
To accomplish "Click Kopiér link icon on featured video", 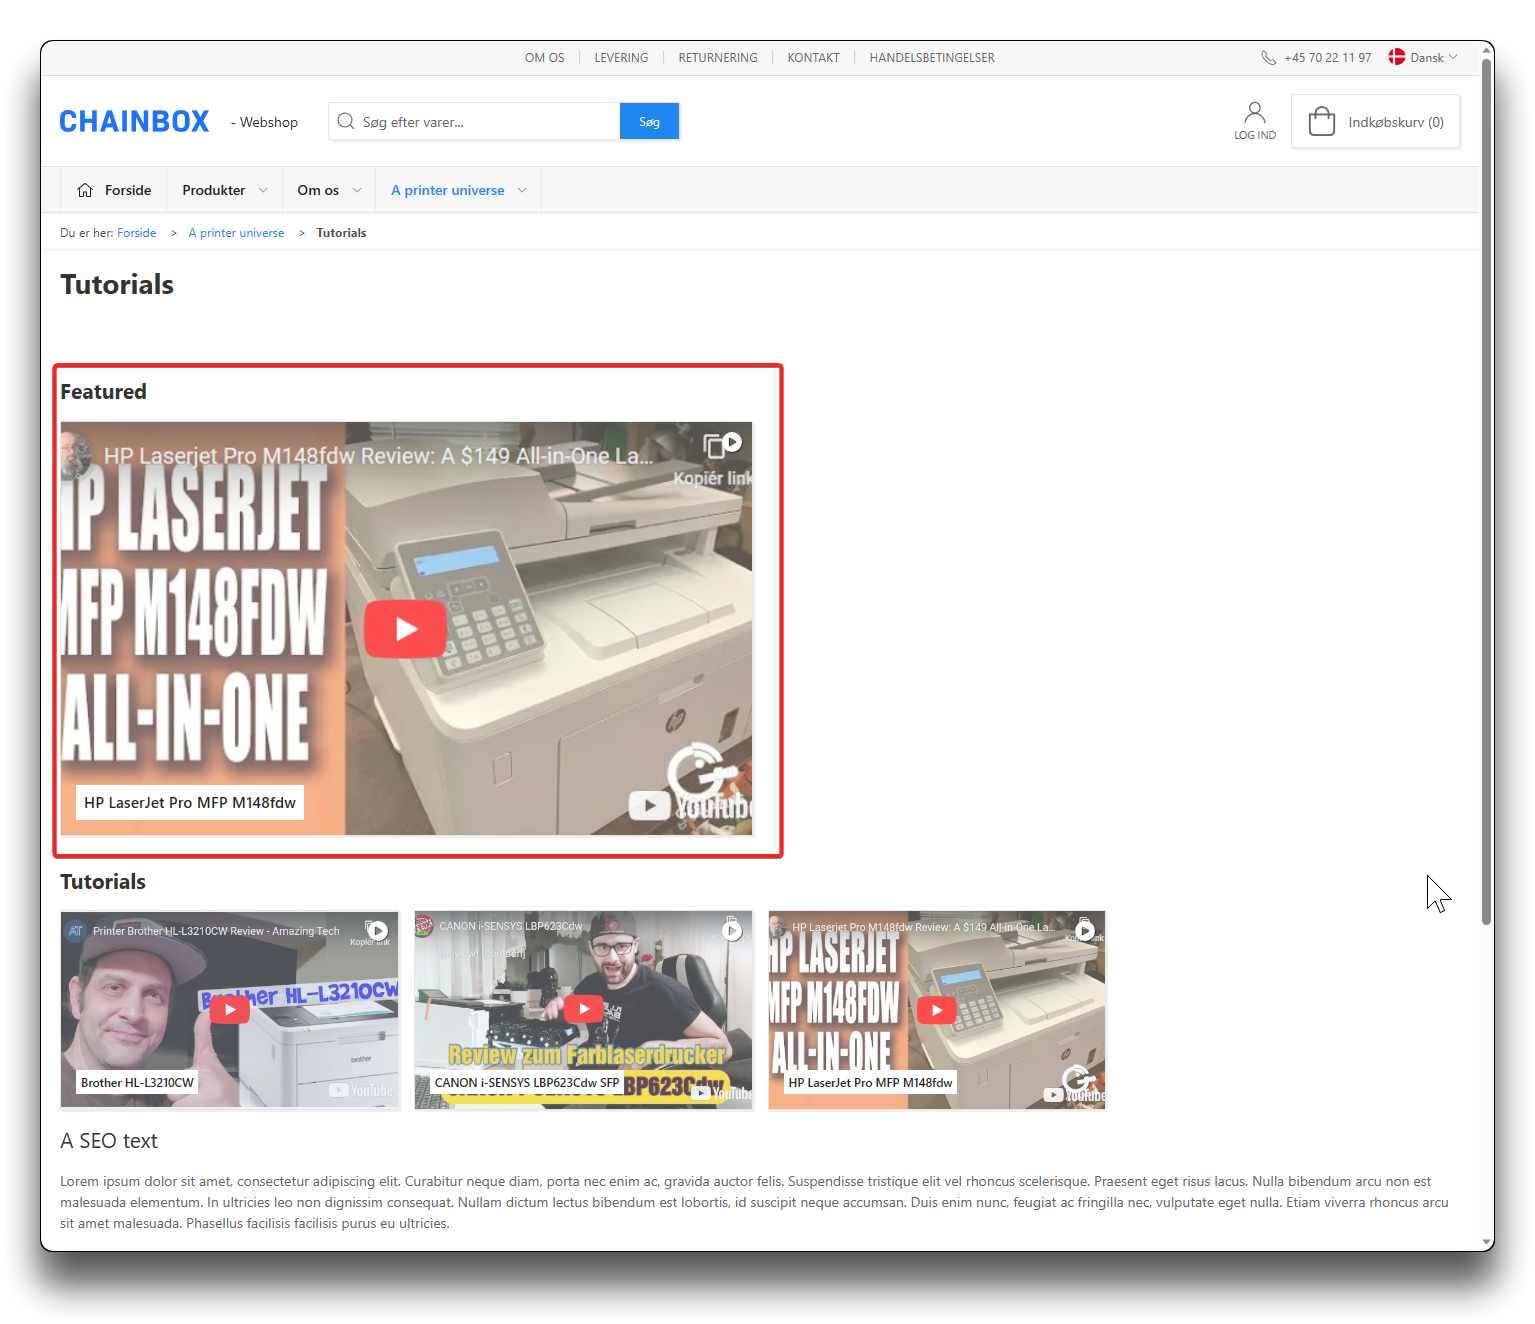I will [x=722, y=445].
